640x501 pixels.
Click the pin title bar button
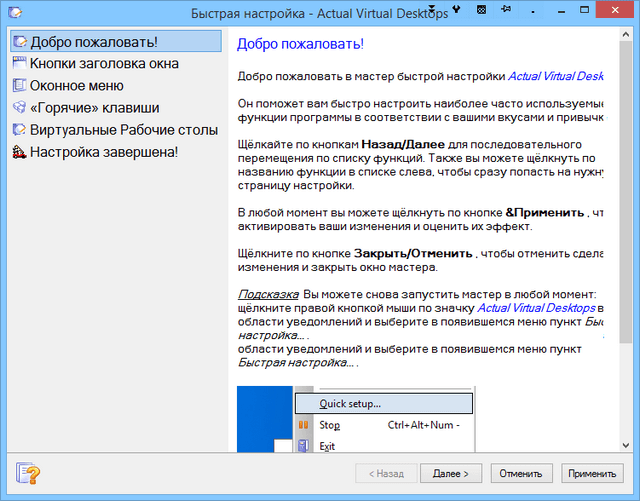tap(507, 9)
